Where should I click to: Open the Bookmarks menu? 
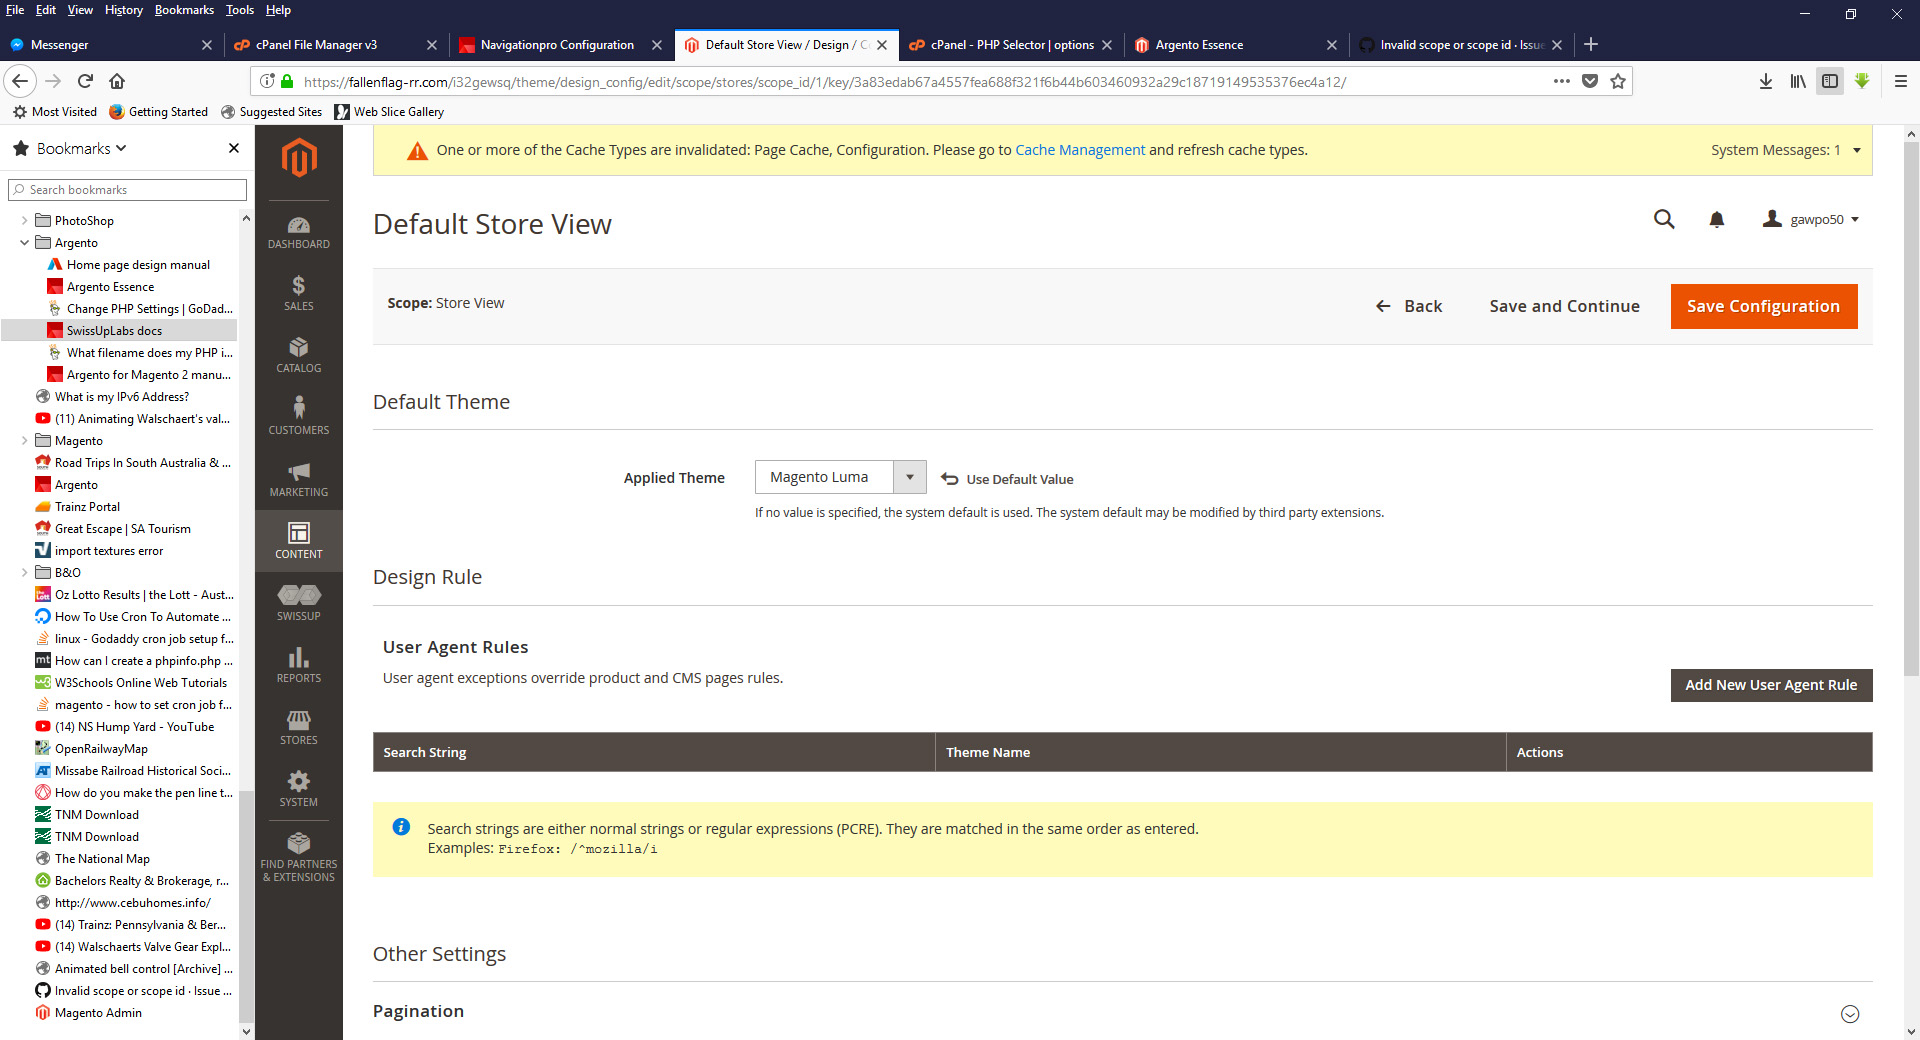184,10
